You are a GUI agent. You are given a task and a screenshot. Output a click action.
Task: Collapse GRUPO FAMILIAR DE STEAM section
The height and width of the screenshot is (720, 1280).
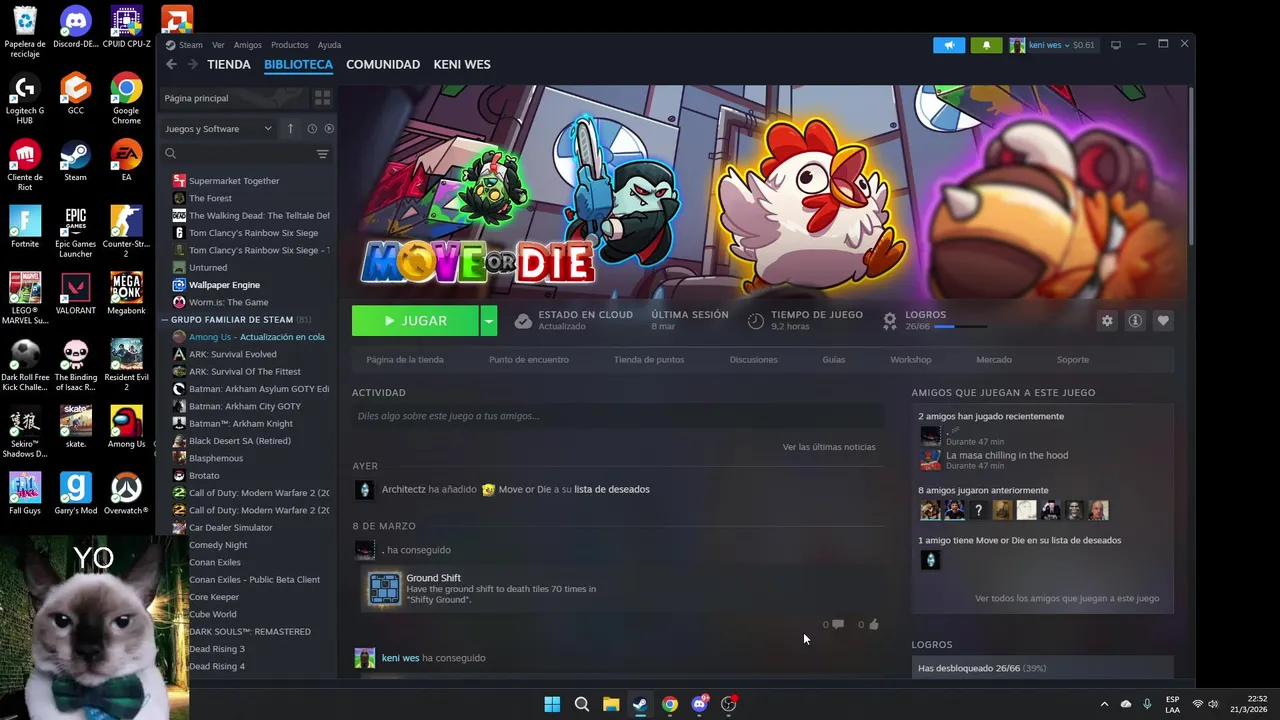tap(165, 320)
